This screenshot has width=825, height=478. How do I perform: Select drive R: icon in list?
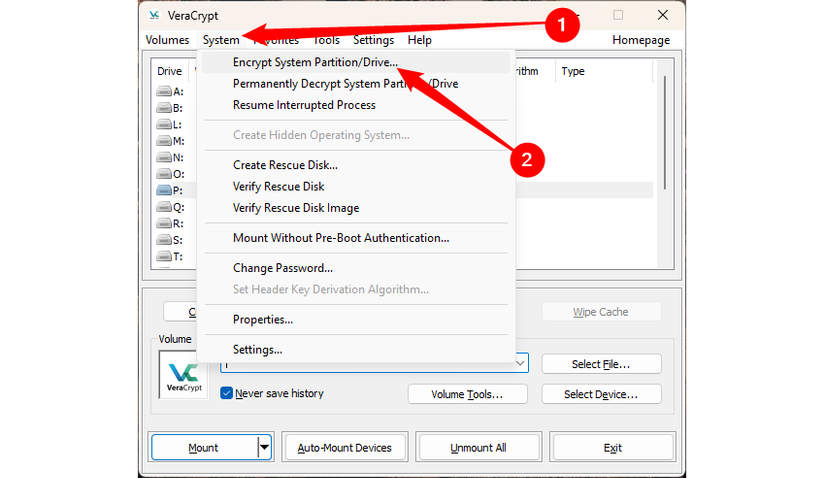(164, 223)
